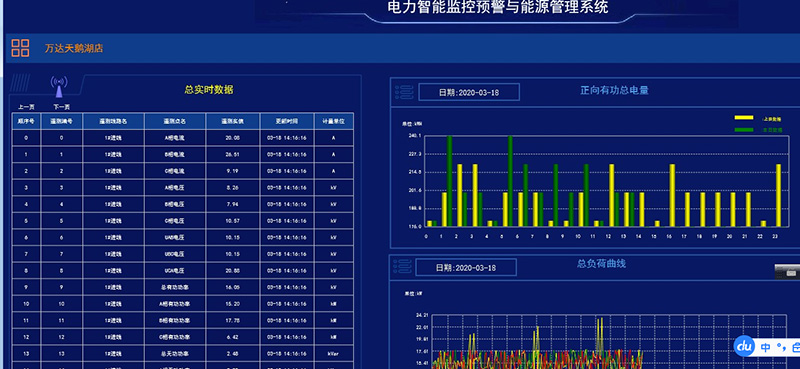Click the yellow bar at hour 16

pos(672,195)
